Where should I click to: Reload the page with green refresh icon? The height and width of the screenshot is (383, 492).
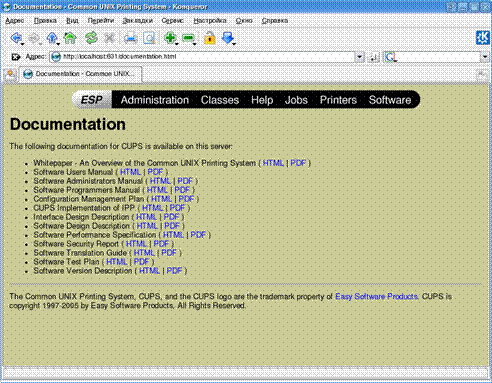click(91, 38)
